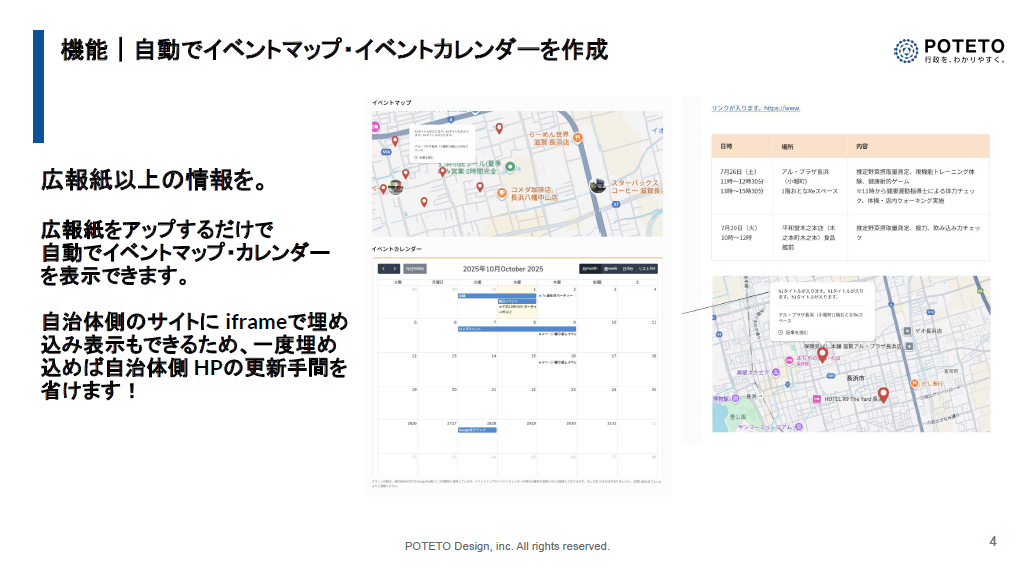The width and height of the screenshot is (1016, 572).
Task: Click the orange ramen restaurant map marker
Action: click(x=577, y=137)
